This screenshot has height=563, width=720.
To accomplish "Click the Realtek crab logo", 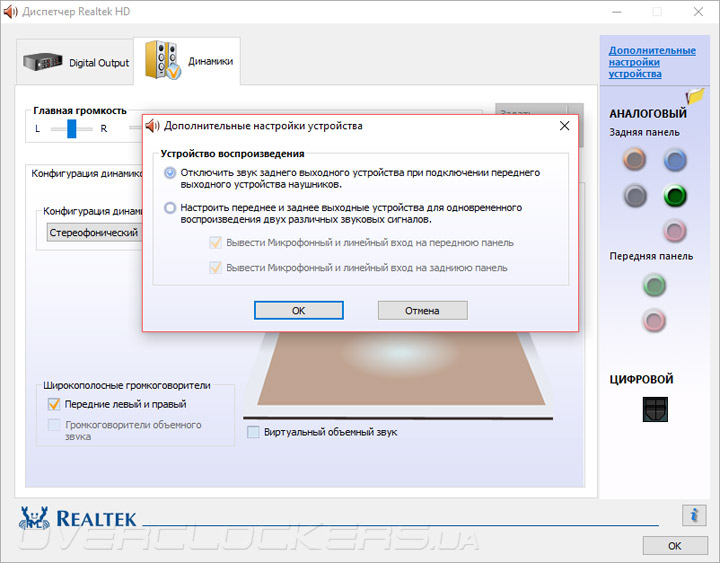I will (x=34, y=518).
